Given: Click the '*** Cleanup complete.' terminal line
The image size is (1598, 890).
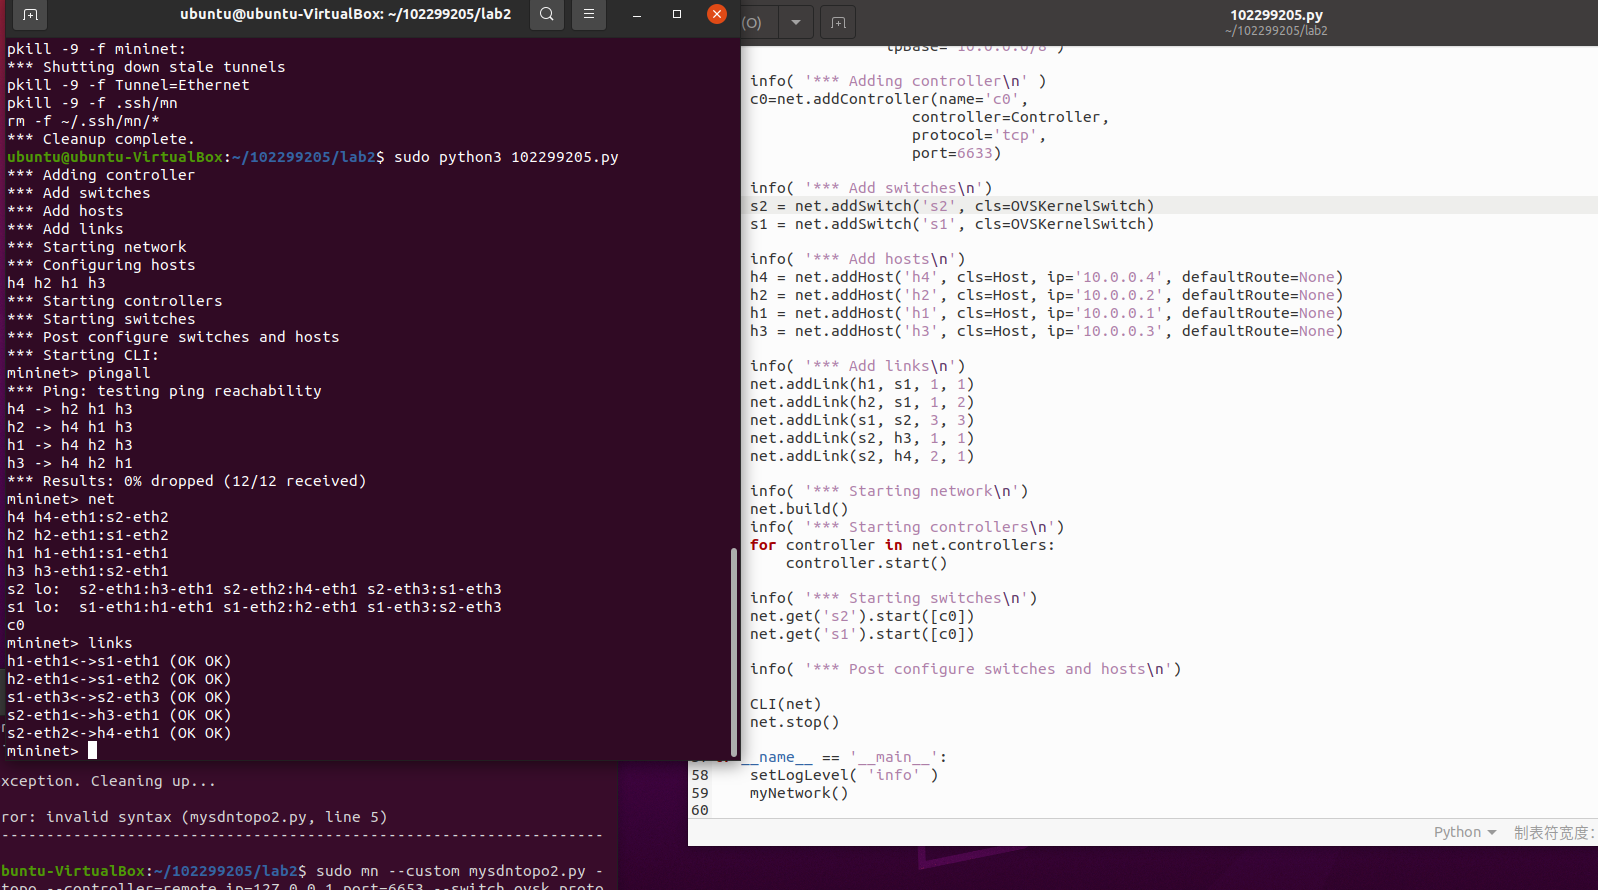Looking at the screenshot, I should tap(101, 139).
